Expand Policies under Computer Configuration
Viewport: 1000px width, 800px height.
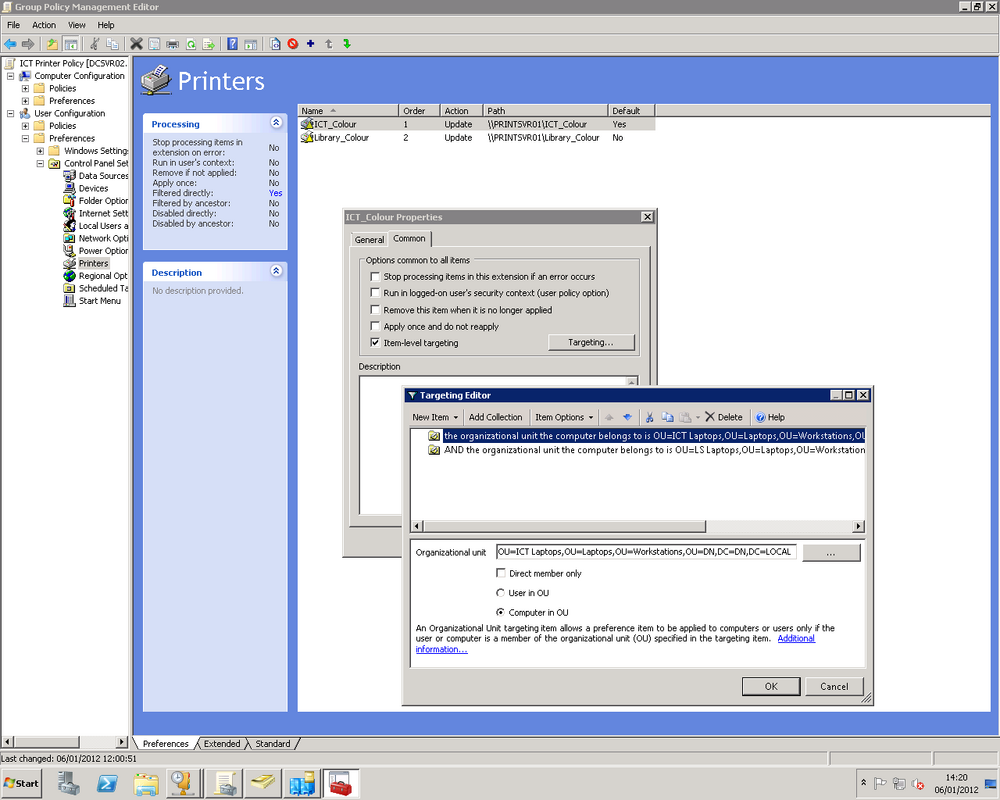tap(25, 89)
